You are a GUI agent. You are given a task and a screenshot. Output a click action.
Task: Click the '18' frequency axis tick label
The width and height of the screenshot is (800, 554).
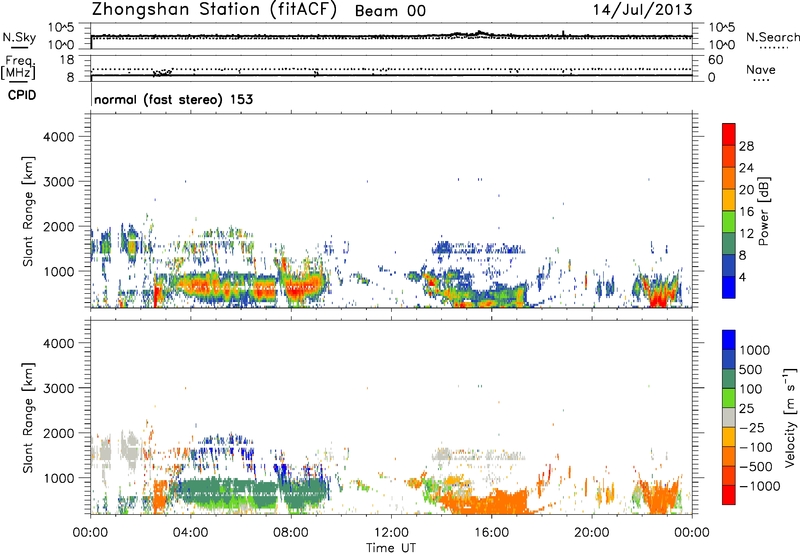pos(67,60)
